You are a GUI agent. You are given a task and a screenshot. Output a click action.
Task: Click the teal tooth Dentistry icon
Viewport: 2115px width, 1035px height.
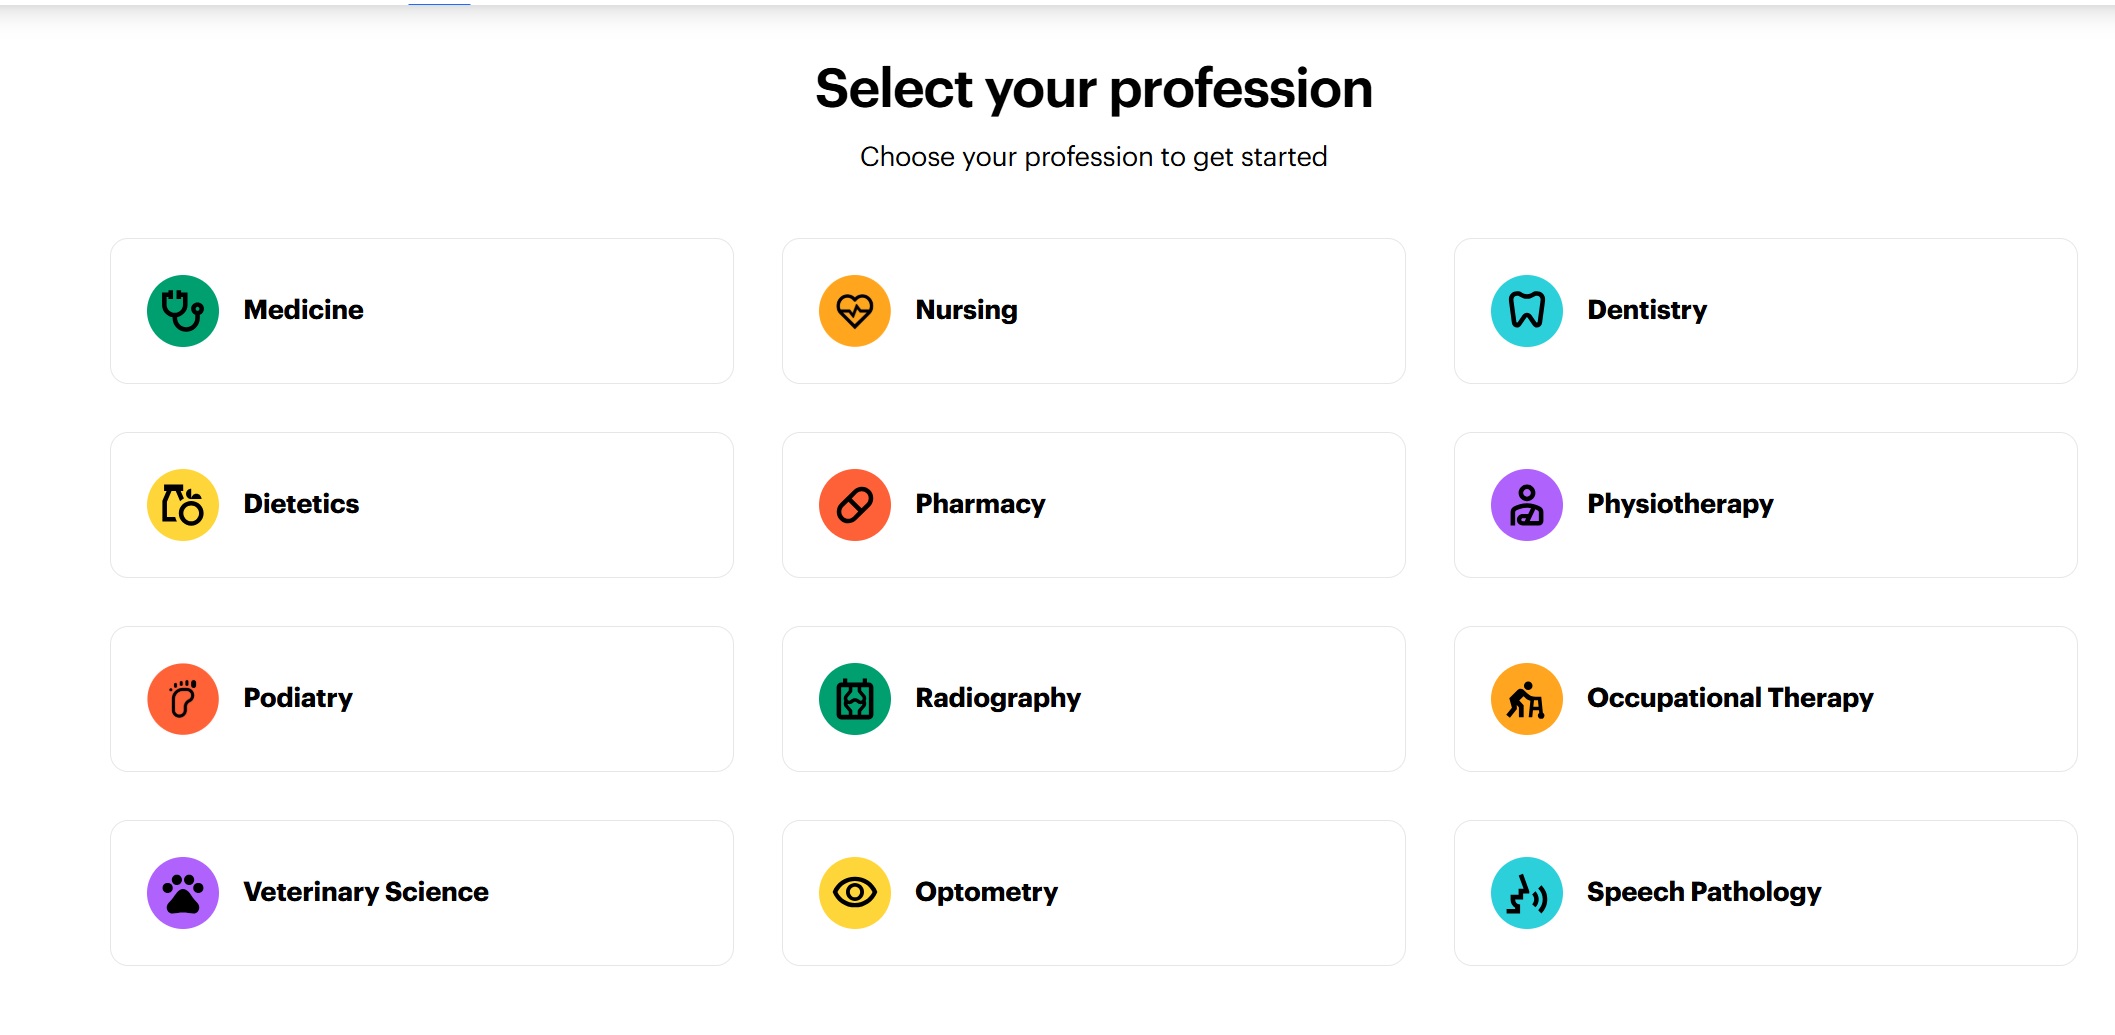coord(1527,311)
